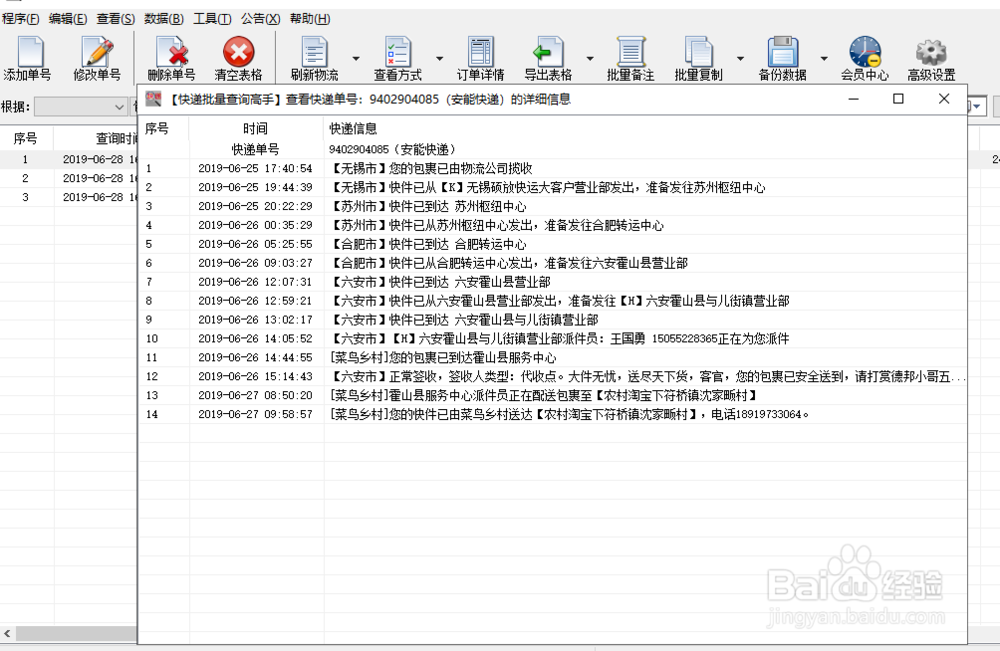This screenshot has height=651, width=1000.
Task: Open the 查看(S) menu
Action: pyautogui.click(x=115, y=18)
